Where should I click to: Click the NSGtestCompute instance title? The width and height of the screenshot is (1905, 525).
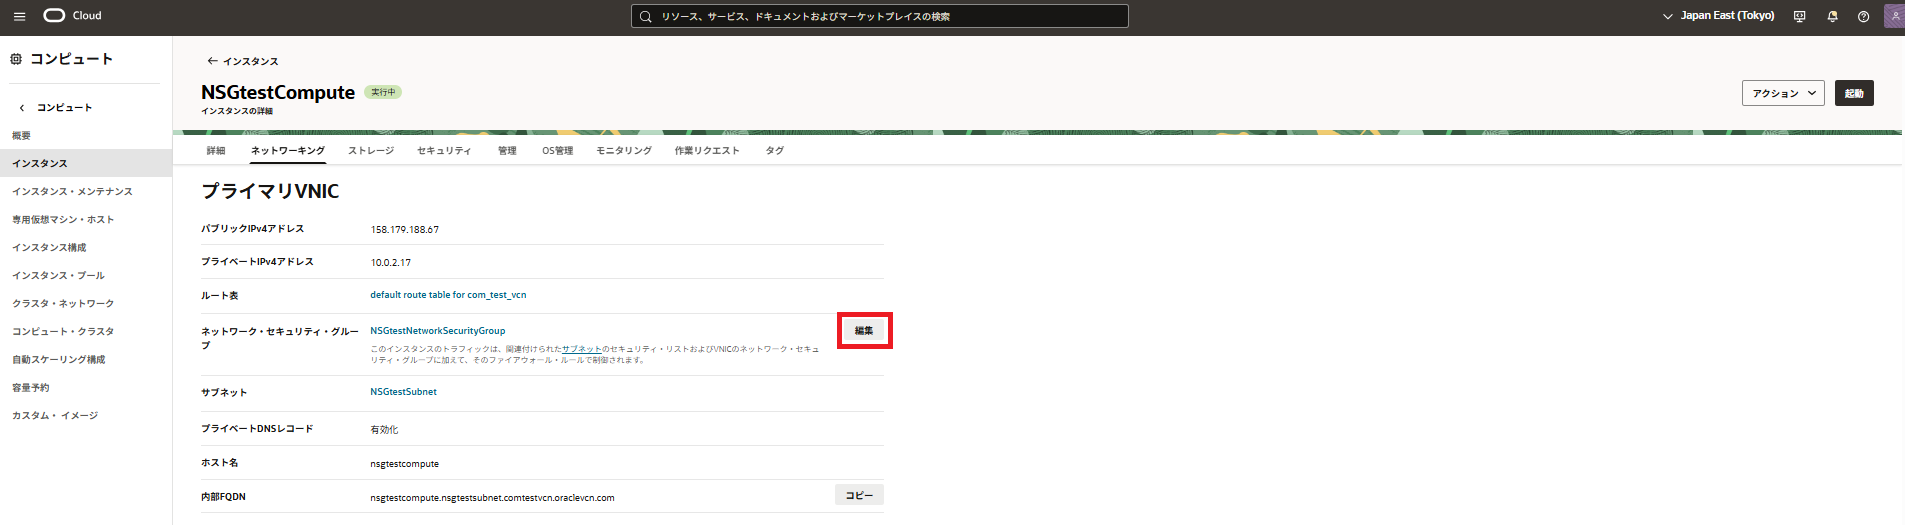[278, 92]
